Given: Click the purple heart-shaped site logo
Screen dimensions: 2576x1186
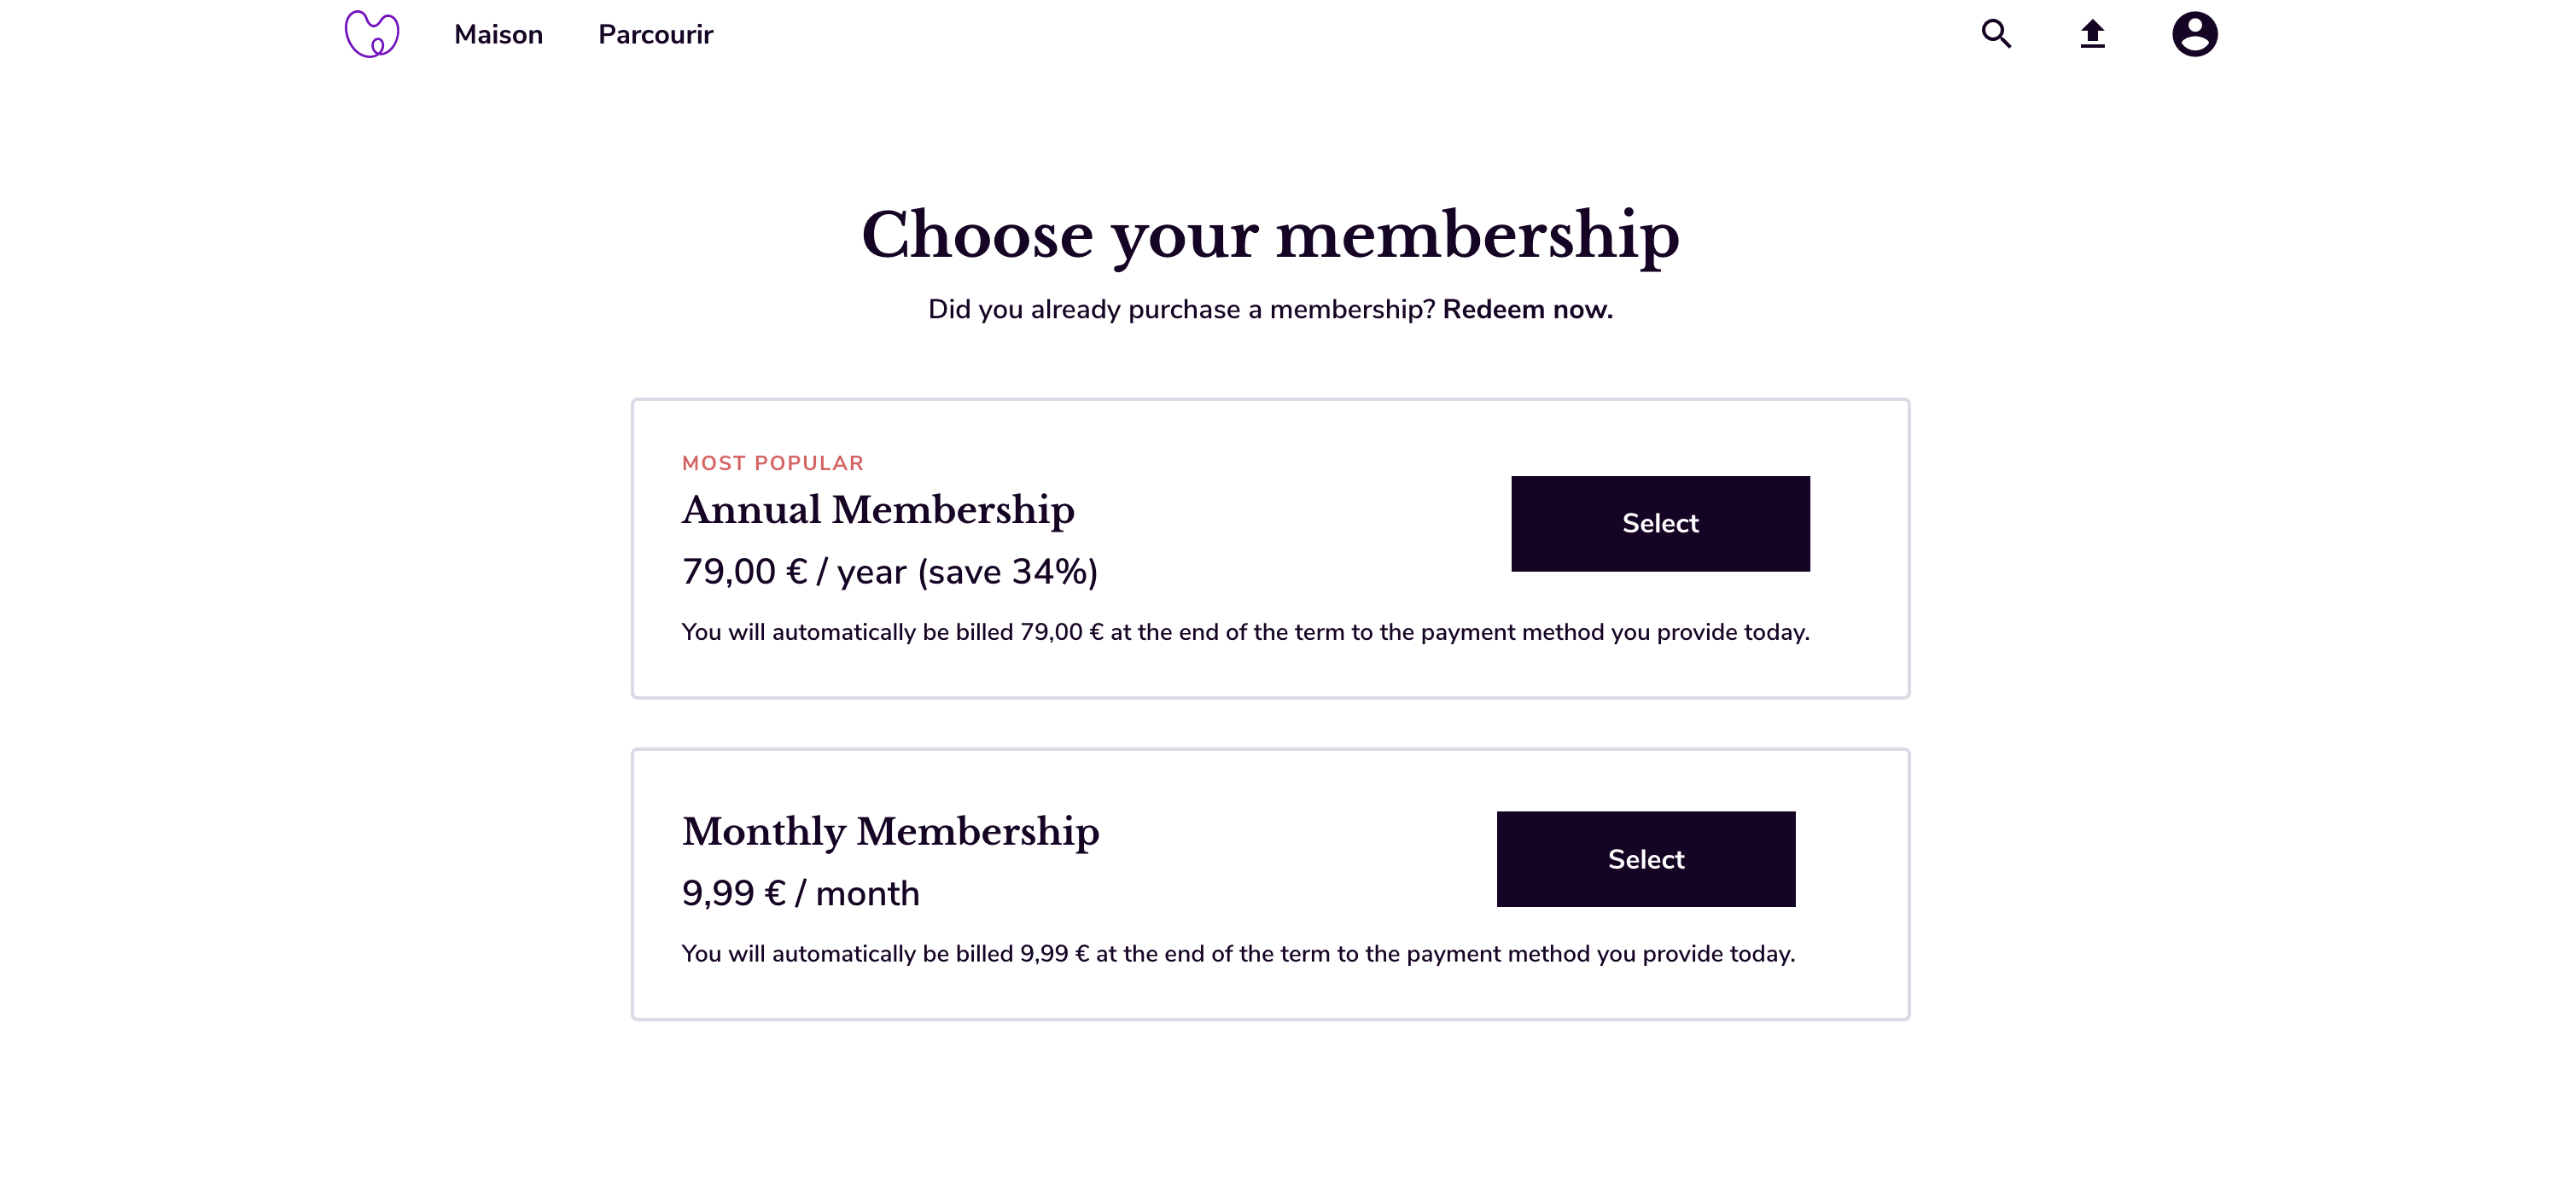Looking at the screenshot, I should [x=371, y=34].
